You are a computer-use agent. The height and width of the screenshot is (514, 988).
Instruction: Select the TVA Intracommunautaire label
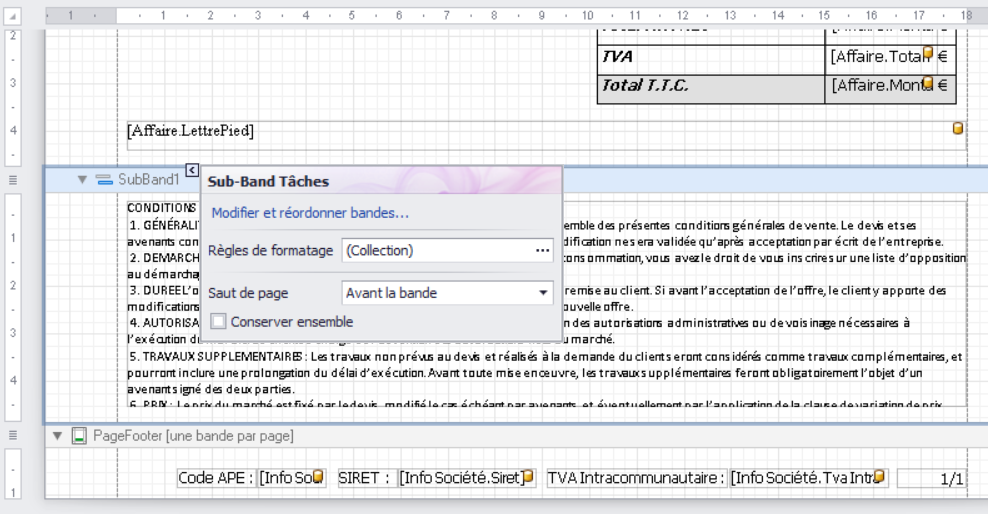click(636, 478)
